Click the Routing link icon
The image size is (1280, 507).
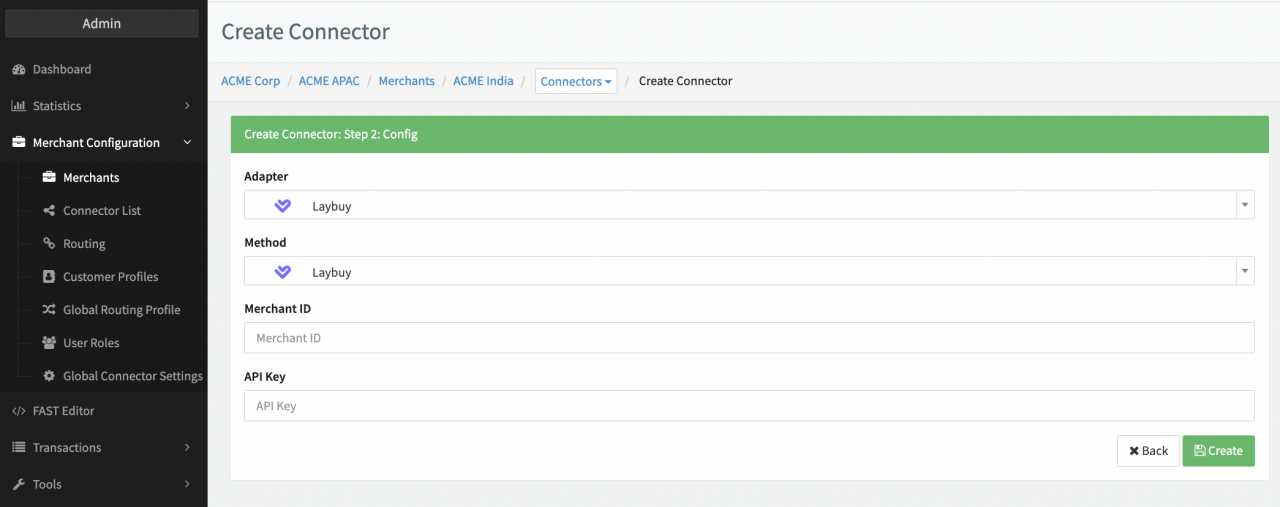(x=49, y=244)
